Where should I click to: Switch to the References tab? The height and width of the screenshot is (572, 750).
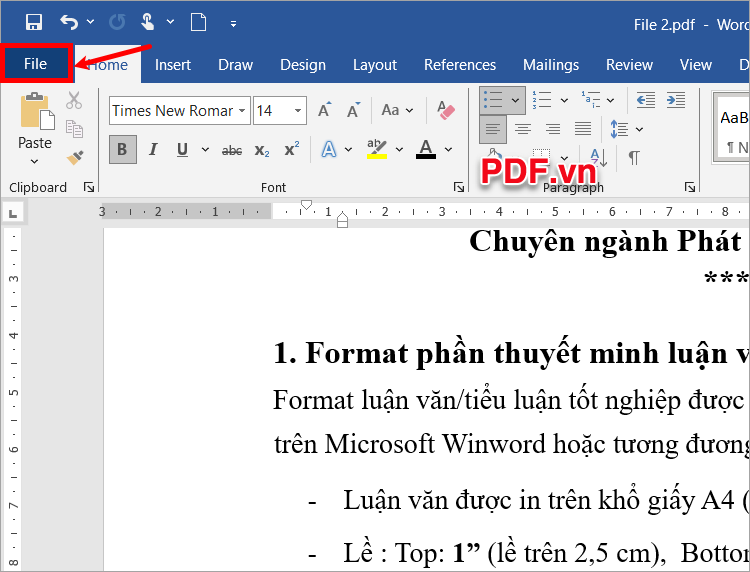pyautogui.click(x=460, y=64)
